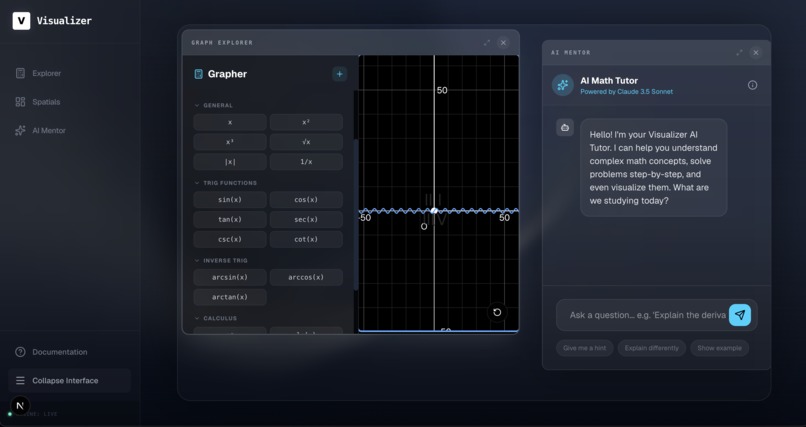806x427 pixels.
Task: Plot the cos(x) function
Action: tap(306, 200)
